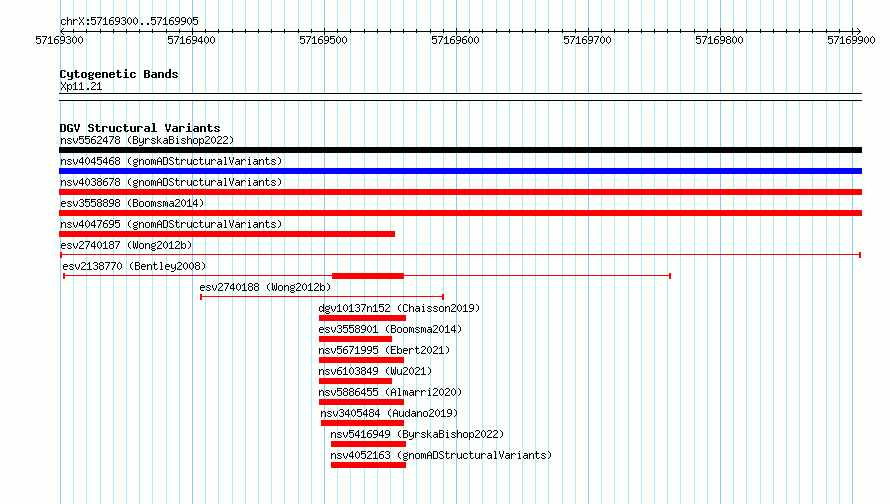The width and height of the screenshot is (890, 504).
Task: Open the esv3558901 (Boomsma2014) label
Action: tap(391, 329)
